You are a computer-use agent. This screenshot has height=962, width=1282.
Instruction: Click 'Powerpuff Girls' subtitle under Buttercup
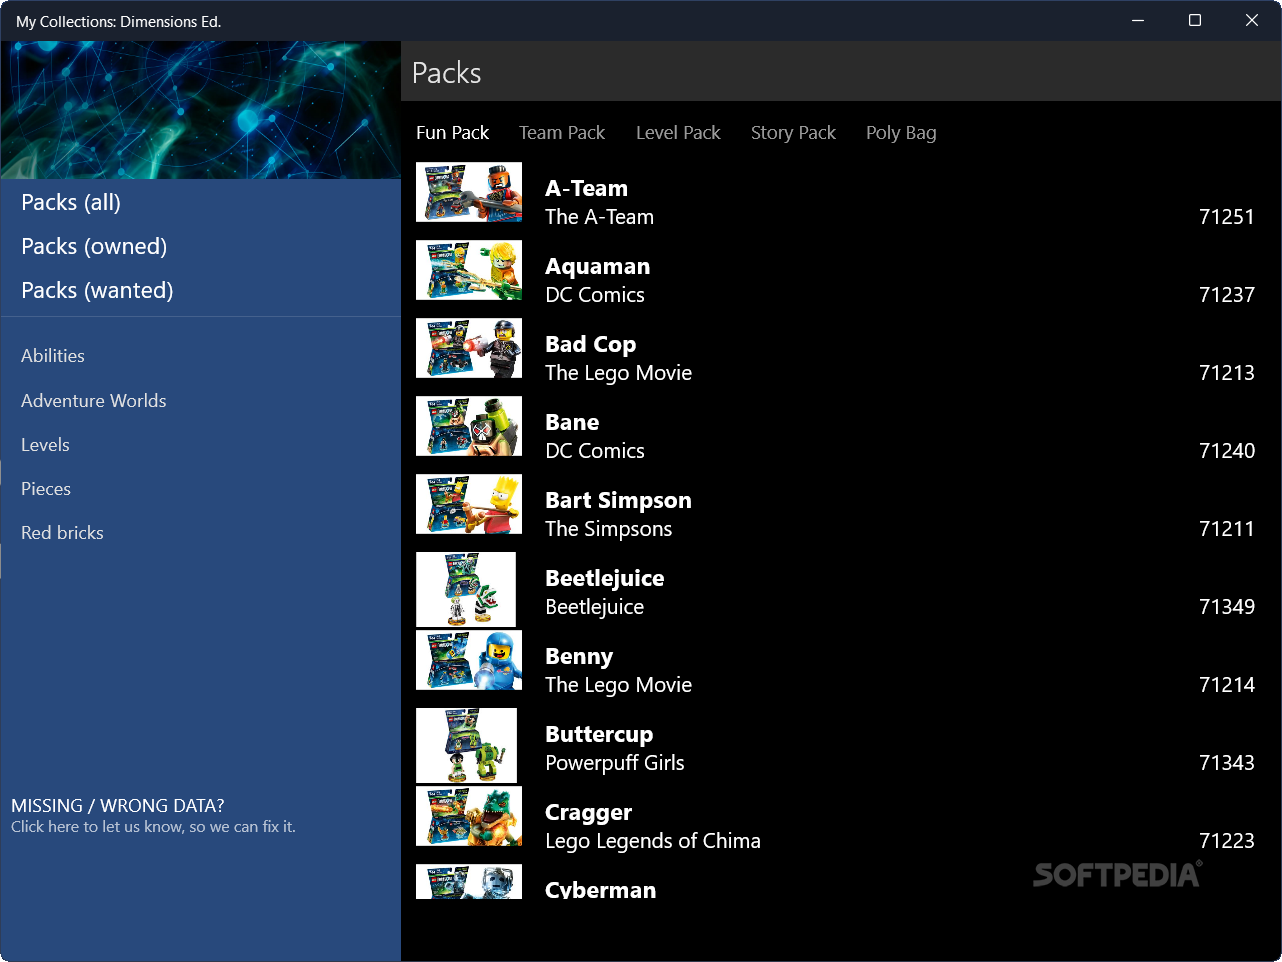click(x=614, y=763)
